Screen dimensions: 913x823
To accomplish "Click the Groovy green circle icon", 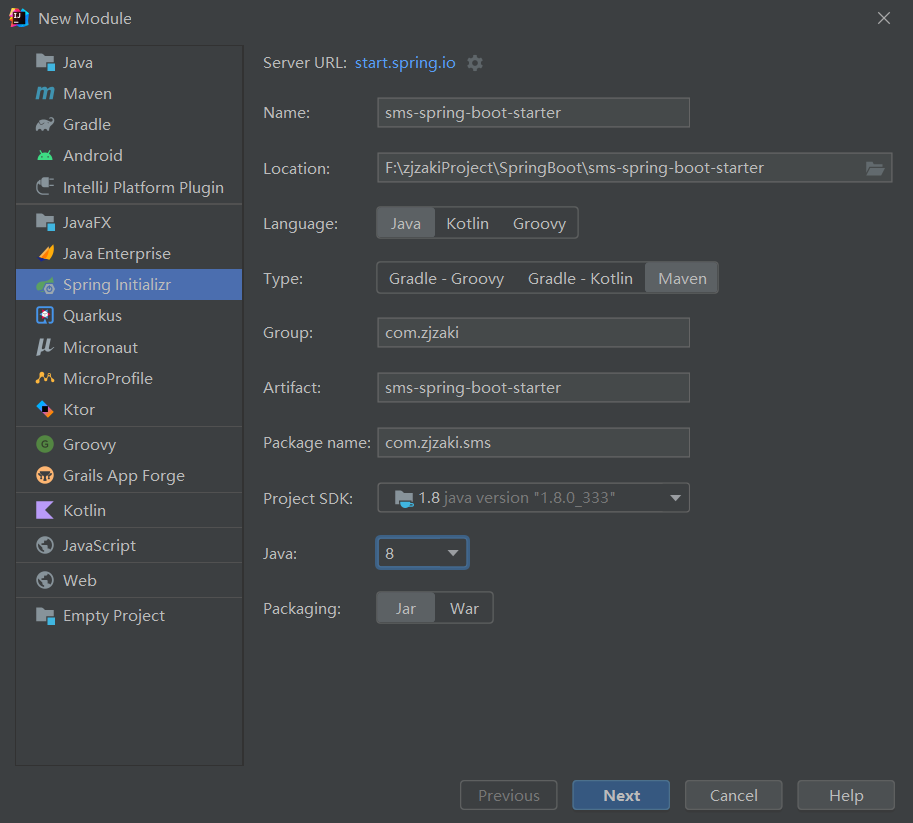I will click(45, 444).
